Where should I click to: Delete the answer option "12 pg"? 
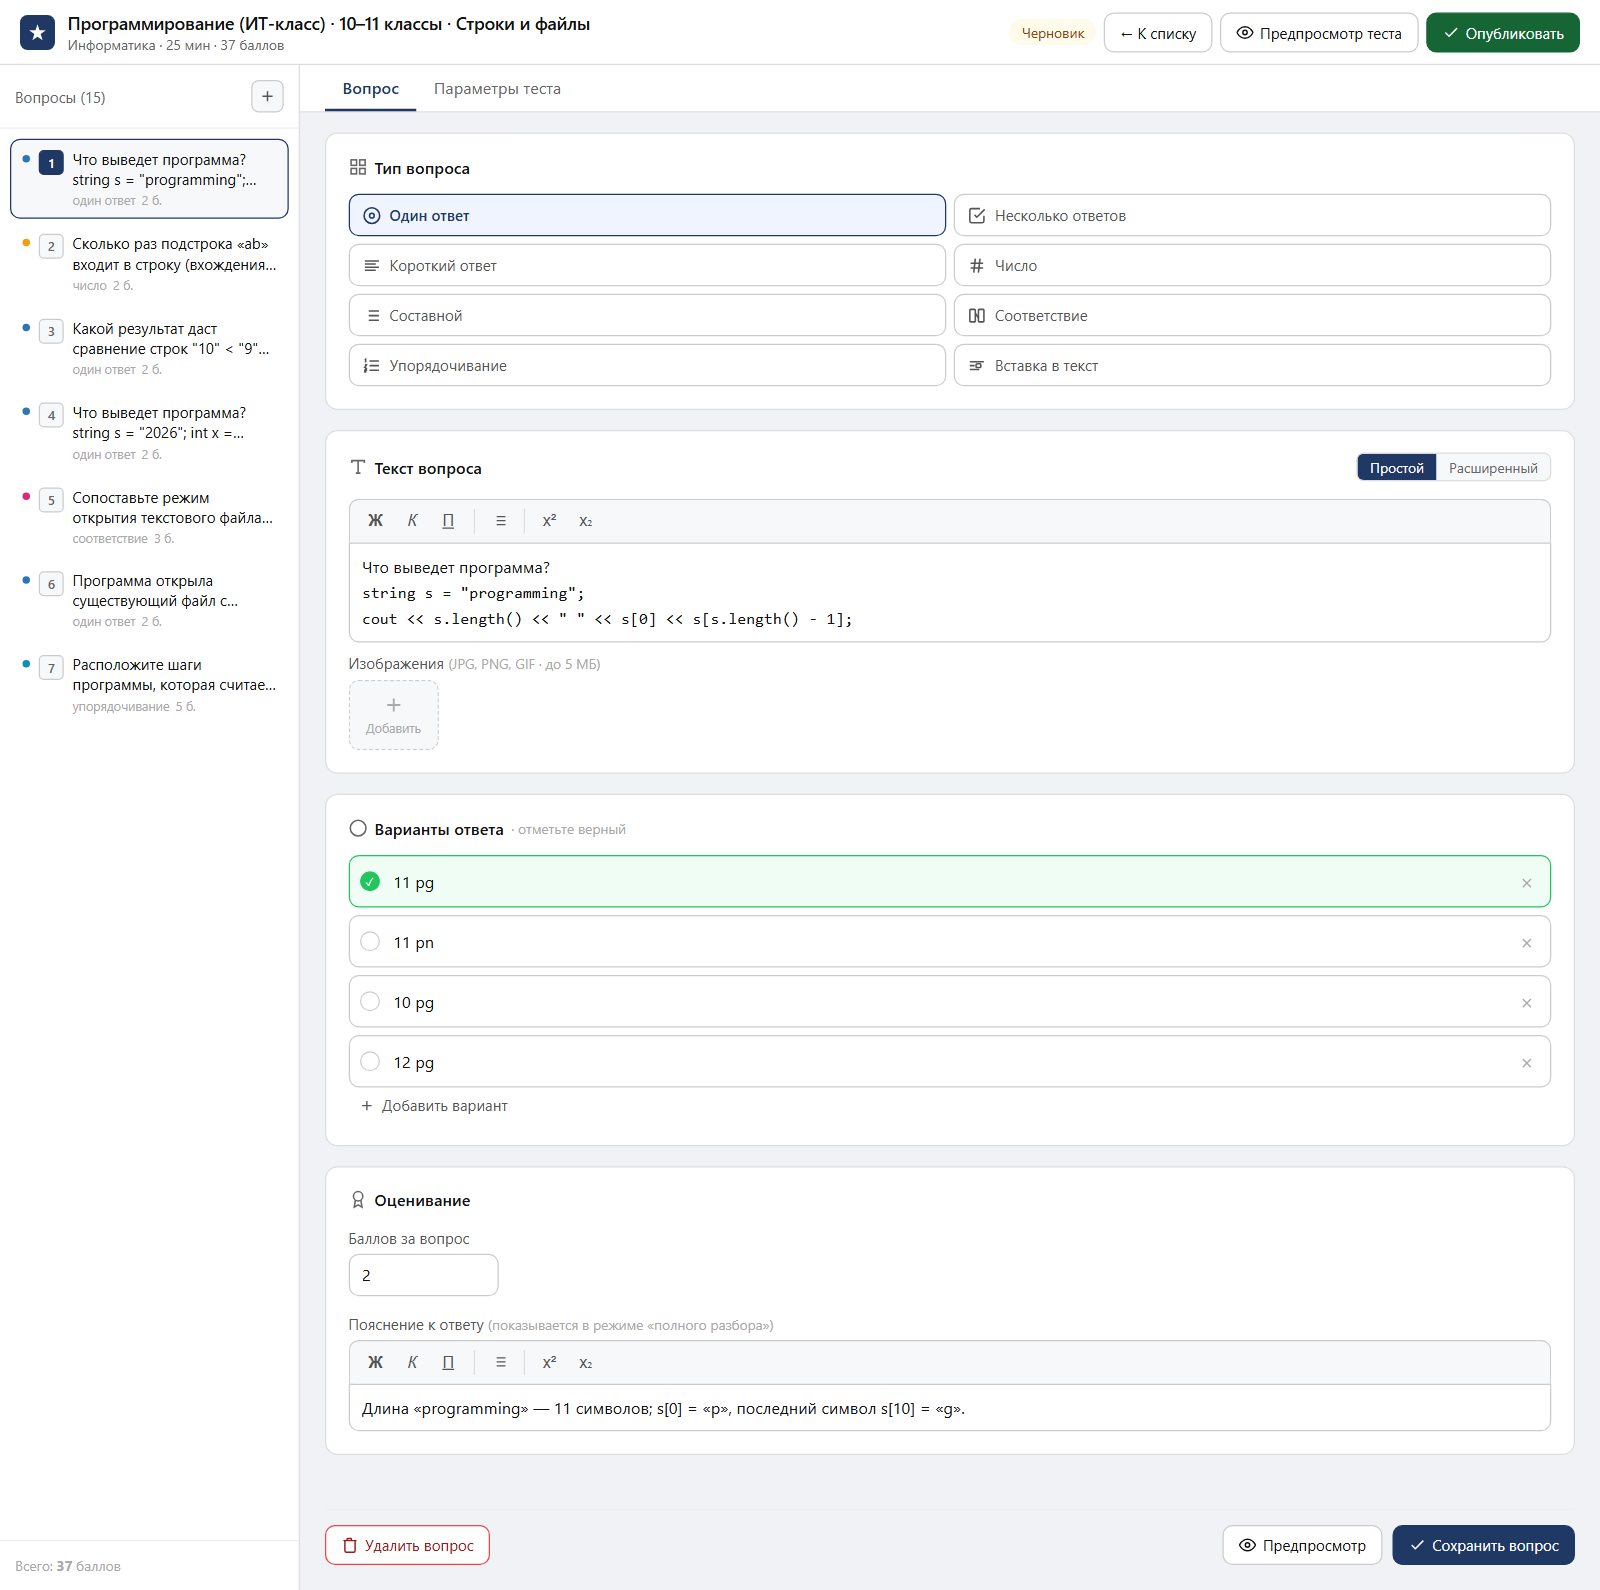point(1526,1063)
